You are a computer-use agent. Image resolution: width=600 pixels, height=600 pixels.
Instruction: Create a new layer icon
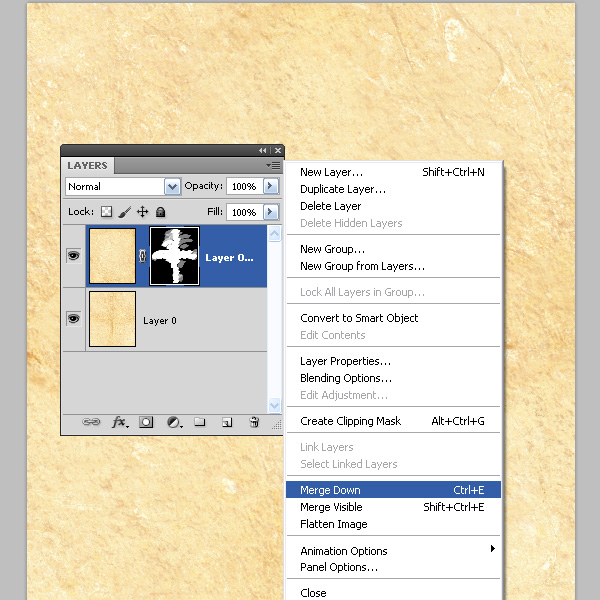pos(227,422)
